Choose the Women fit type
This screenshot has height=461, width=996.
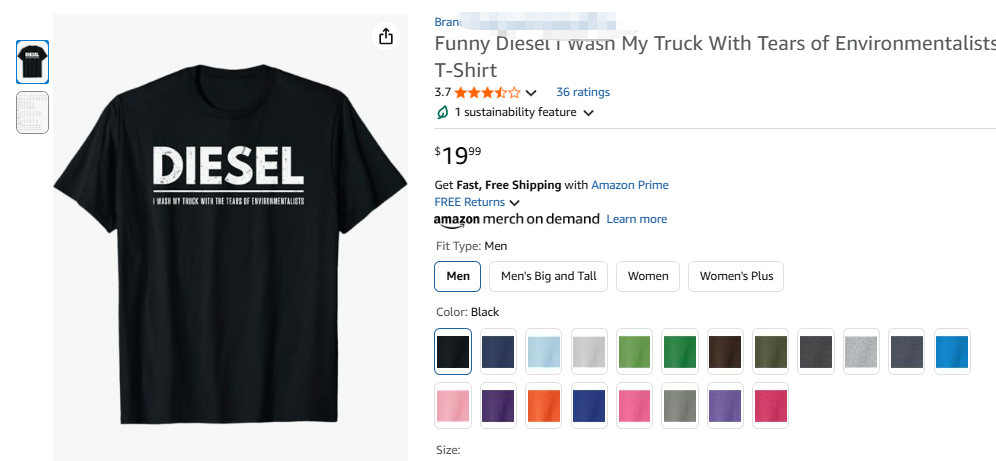(648, 276)
